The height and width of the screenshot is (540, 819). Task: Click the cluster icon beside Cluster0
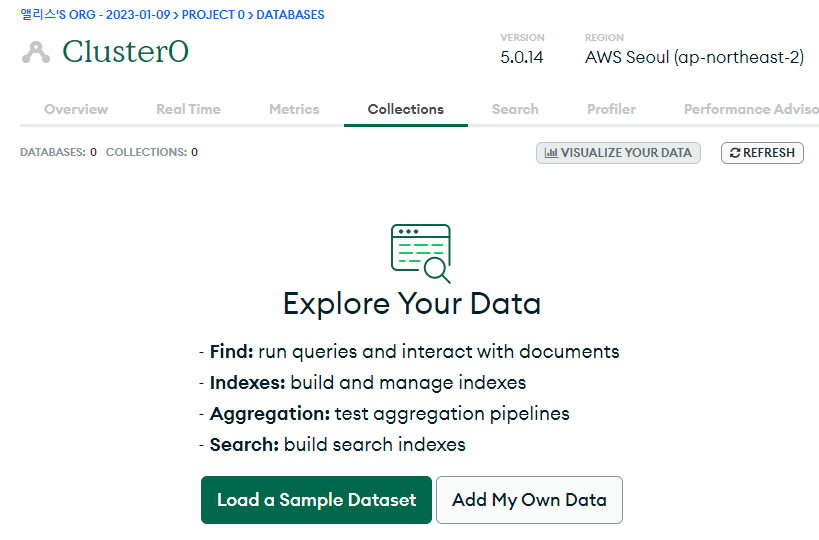[x=36, y=52]
